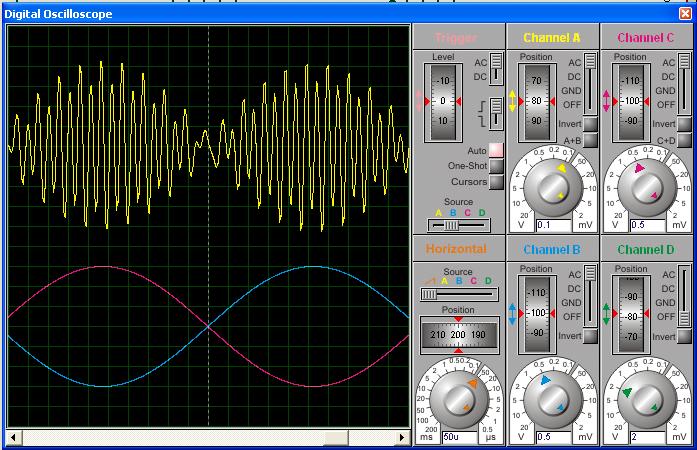Viewport: 697px width, 450px height.
Task: Click the Horizontal panel heading
Action: coord(456,249)
